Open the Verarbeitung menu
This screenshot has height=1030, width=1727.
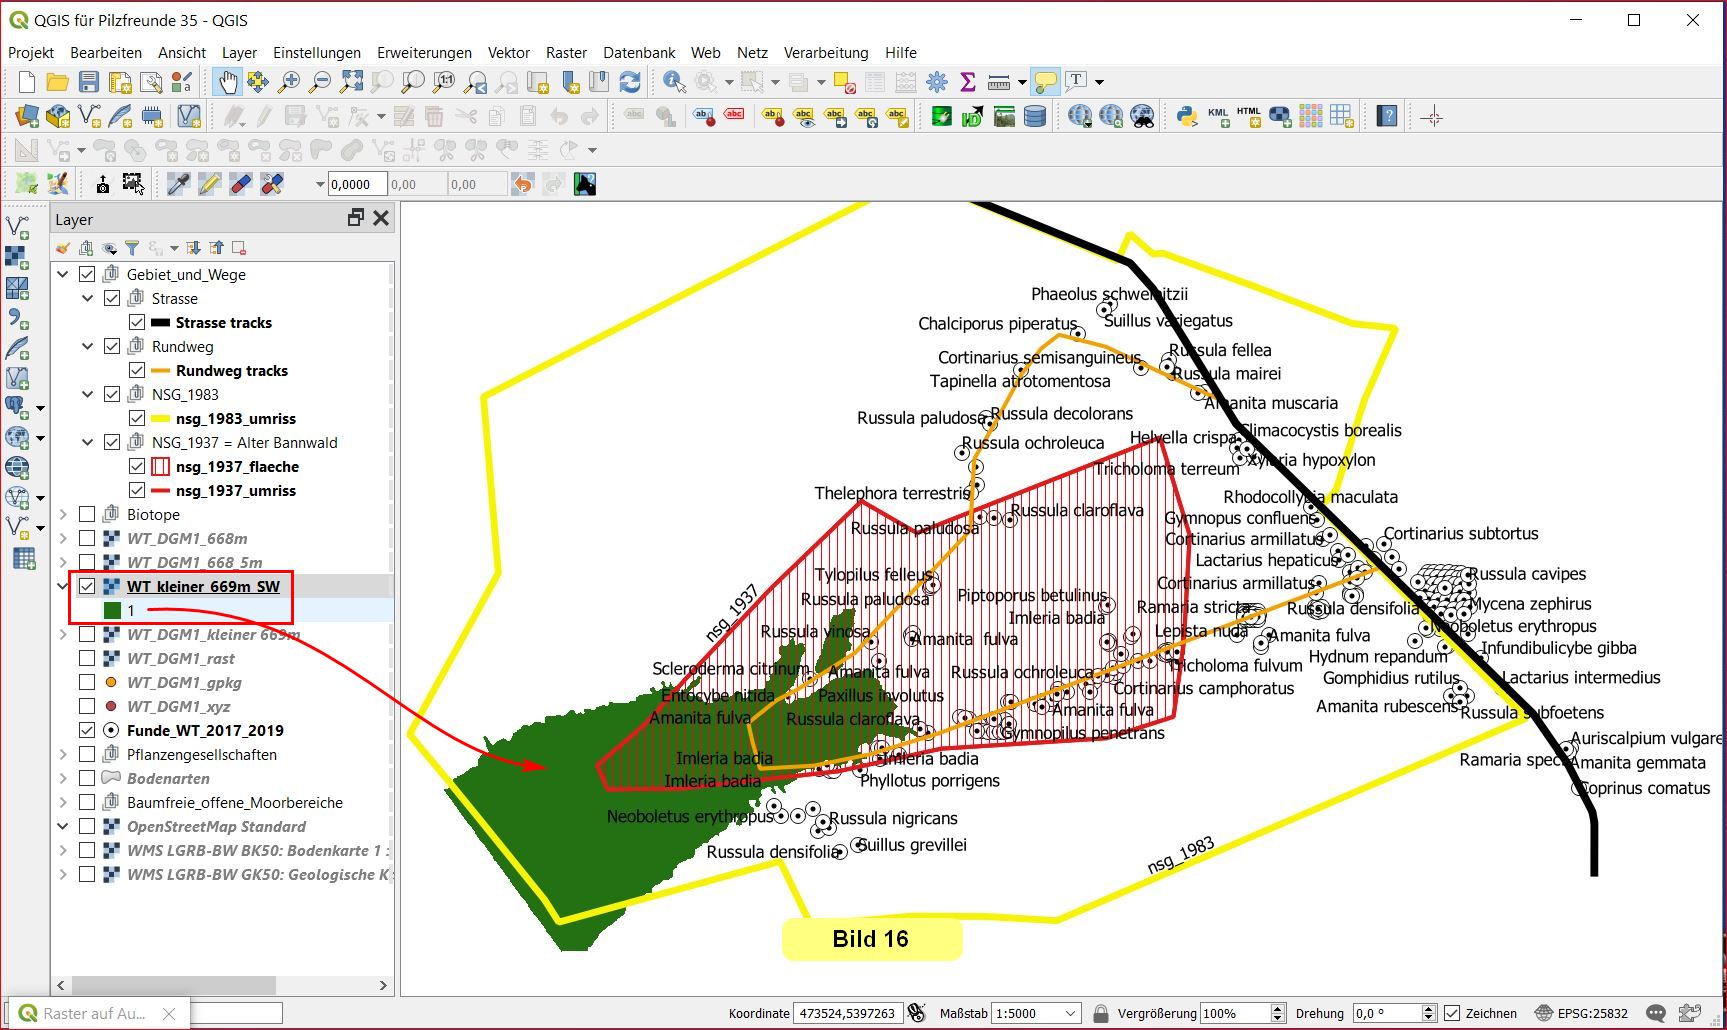click(x=825, y=52)
